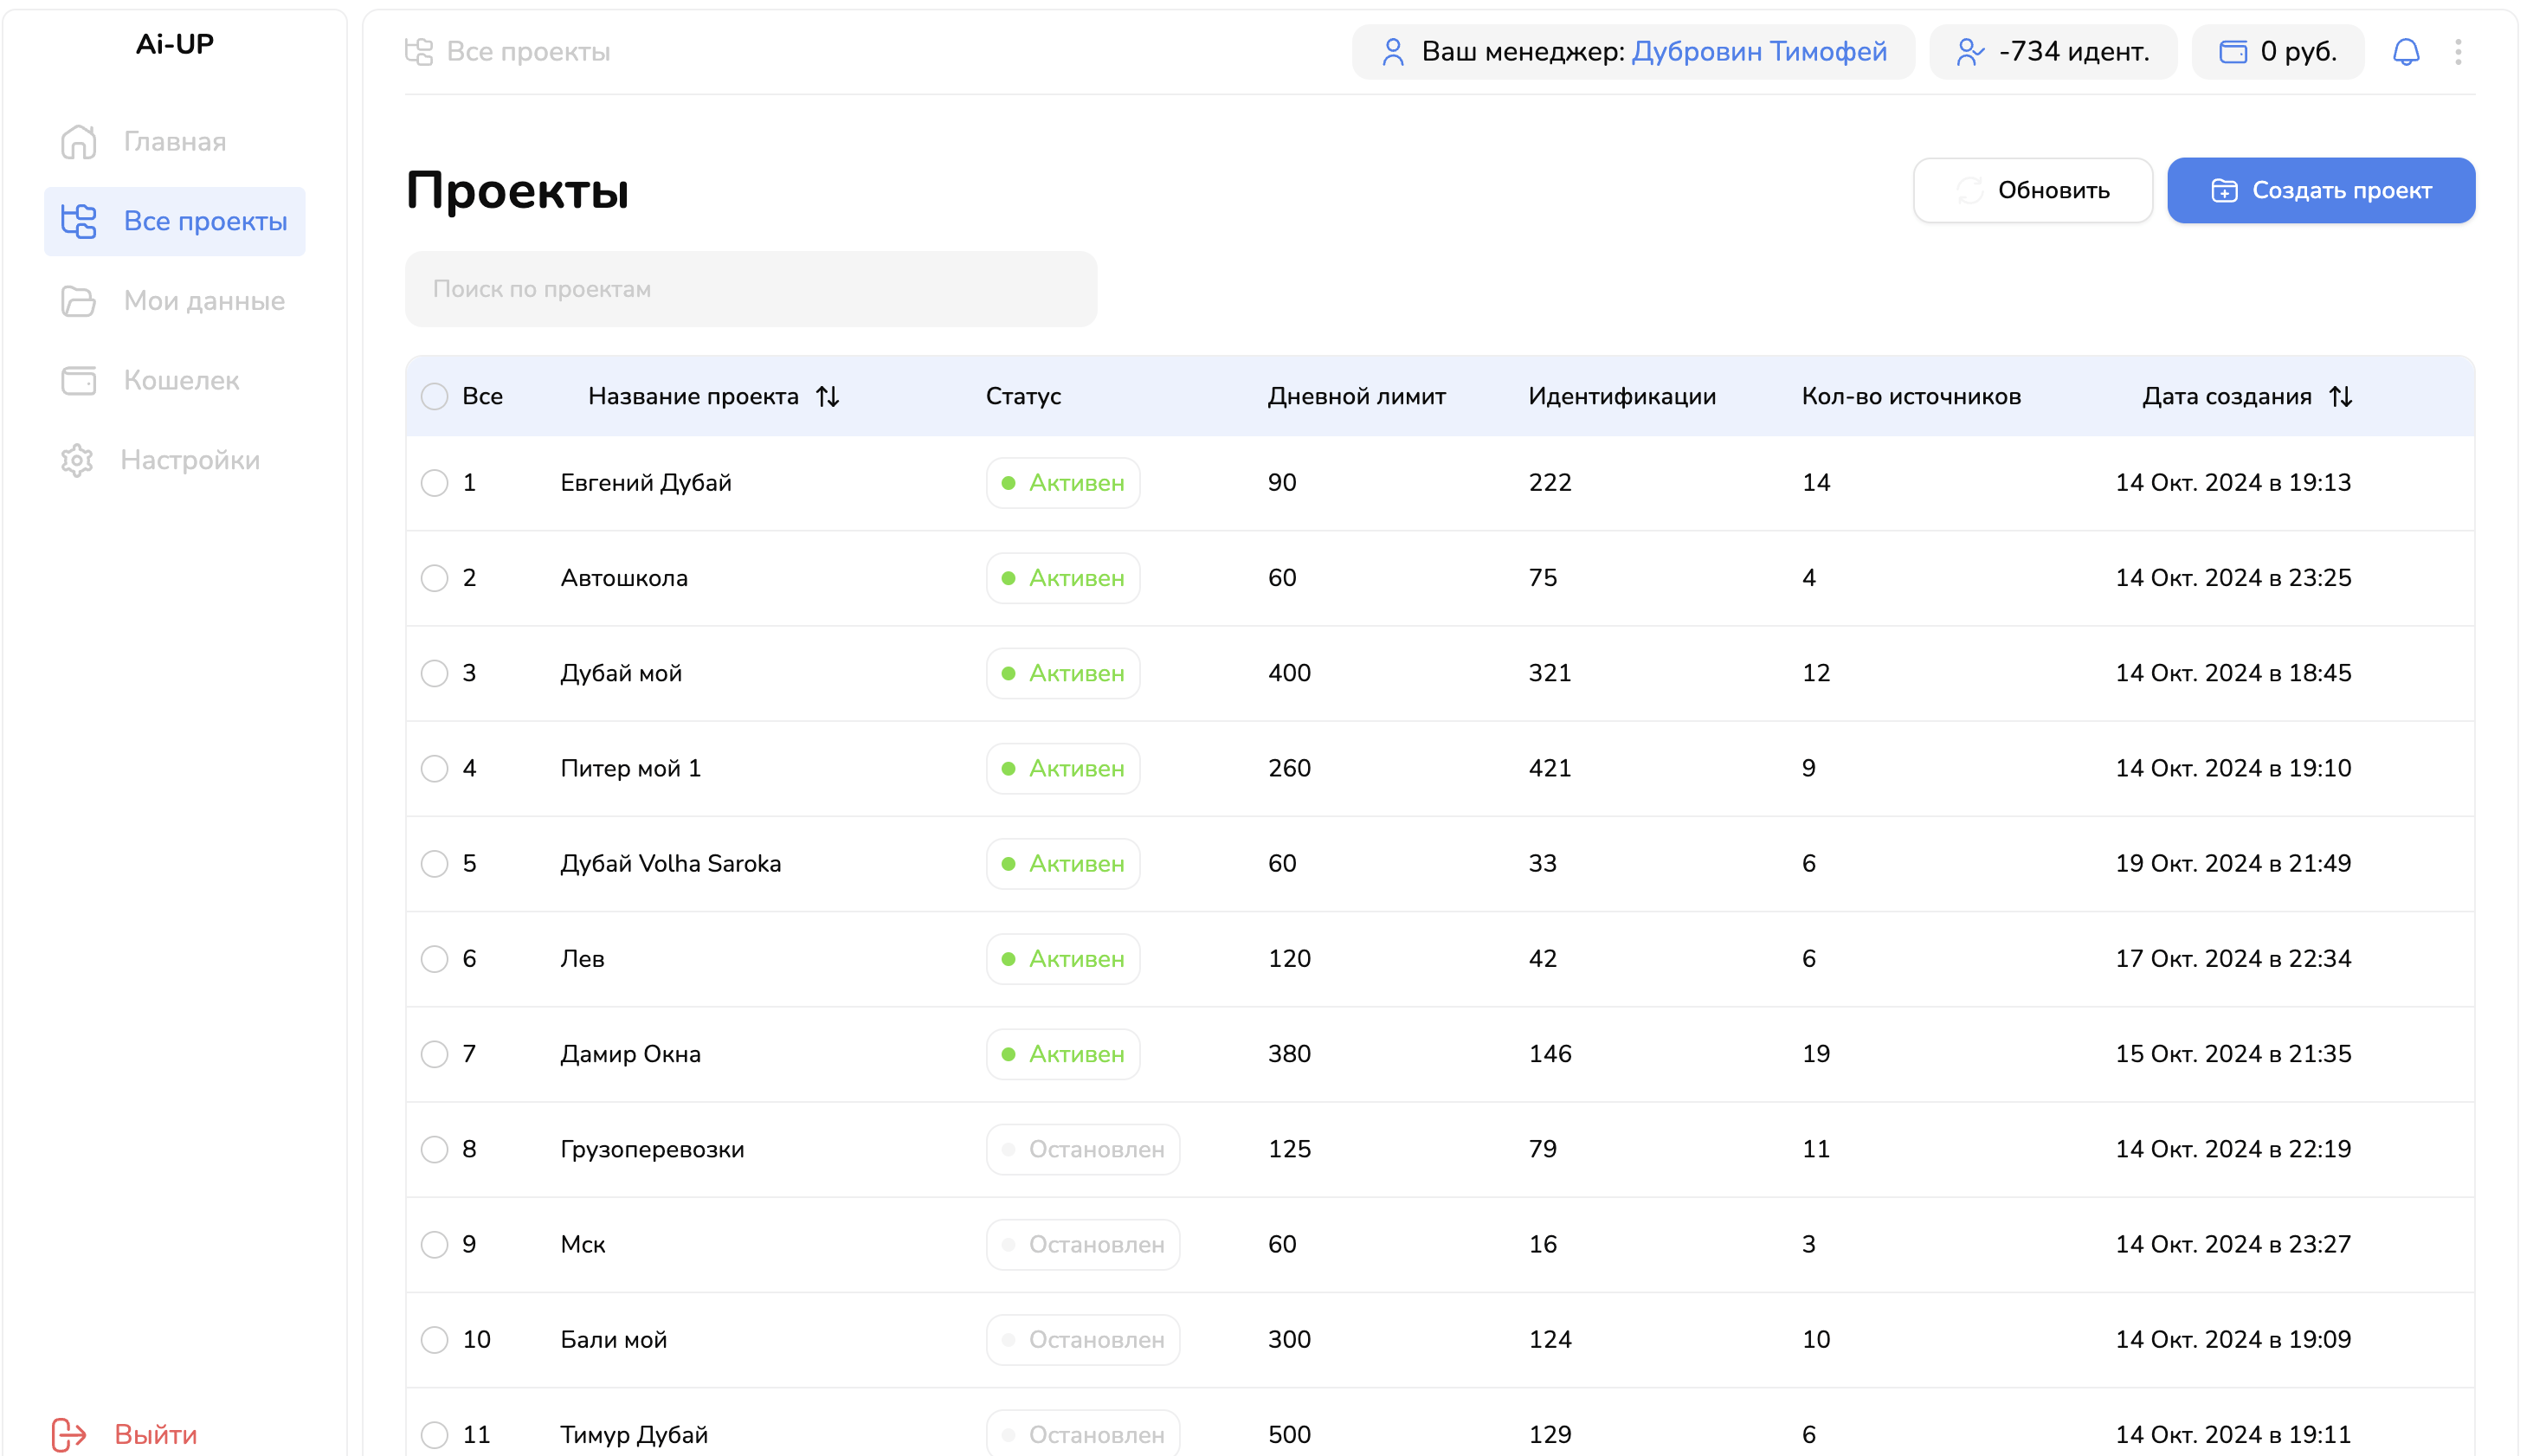
Task: Focus the Поиск по проектам search field
Action: 751,289
